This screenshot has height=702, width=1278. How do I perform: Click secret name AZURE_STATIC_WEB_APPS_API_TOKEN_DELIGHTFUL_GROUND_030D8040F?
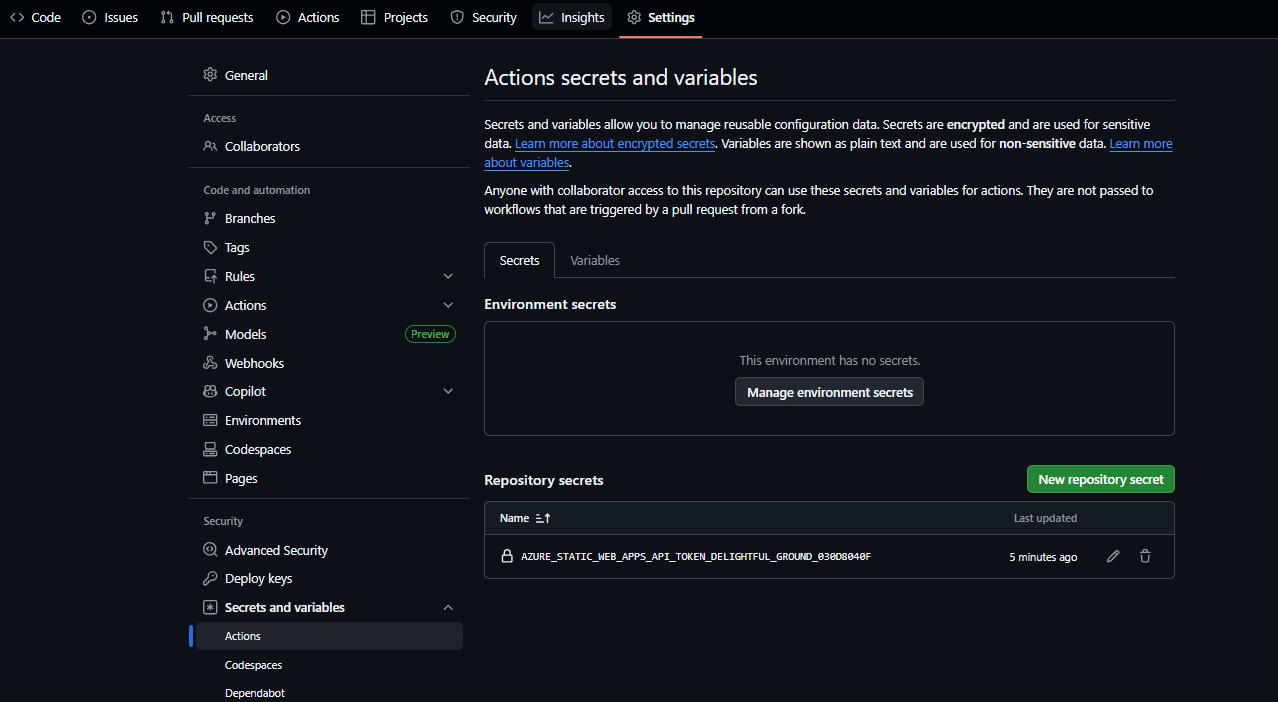[696, 556]
